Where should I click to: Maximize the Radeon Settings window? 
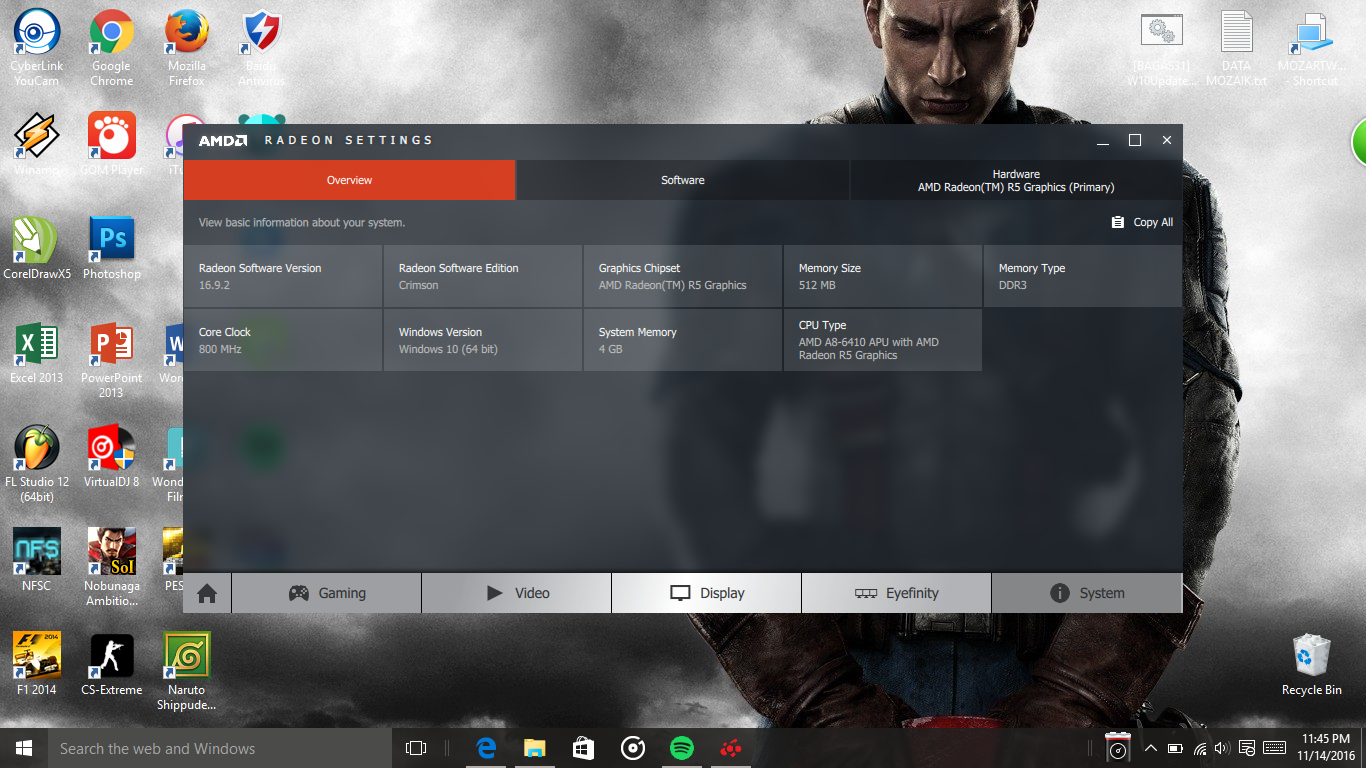click(1135, 141)
